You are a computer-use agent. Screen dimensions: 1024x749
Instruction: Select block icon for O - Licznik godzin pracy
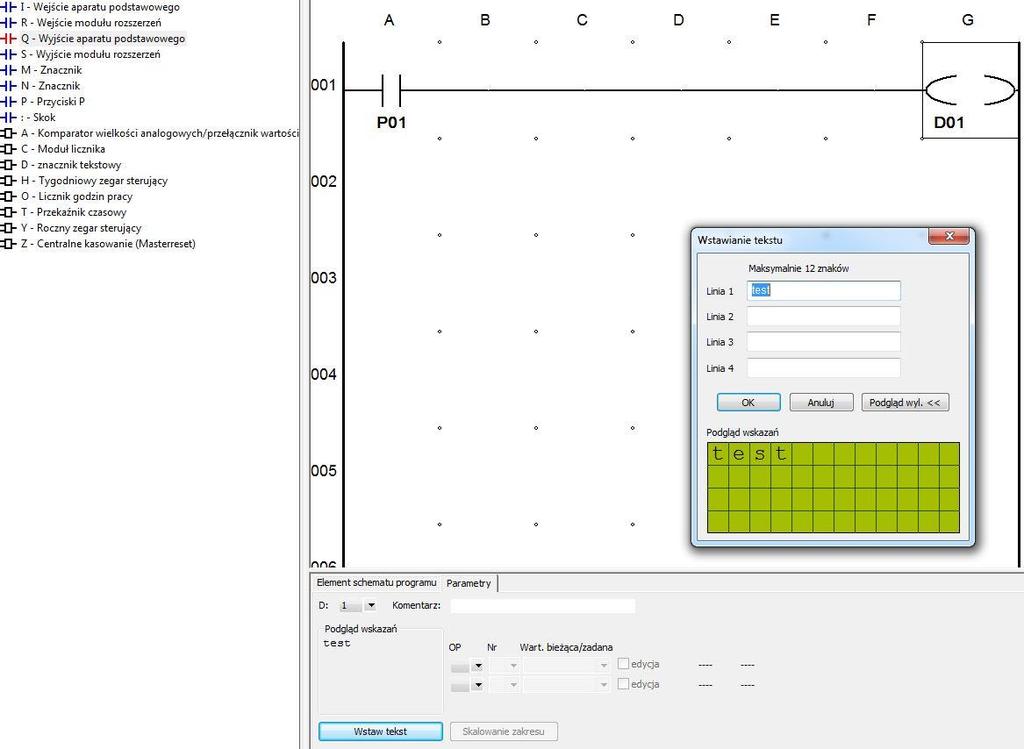8,197
